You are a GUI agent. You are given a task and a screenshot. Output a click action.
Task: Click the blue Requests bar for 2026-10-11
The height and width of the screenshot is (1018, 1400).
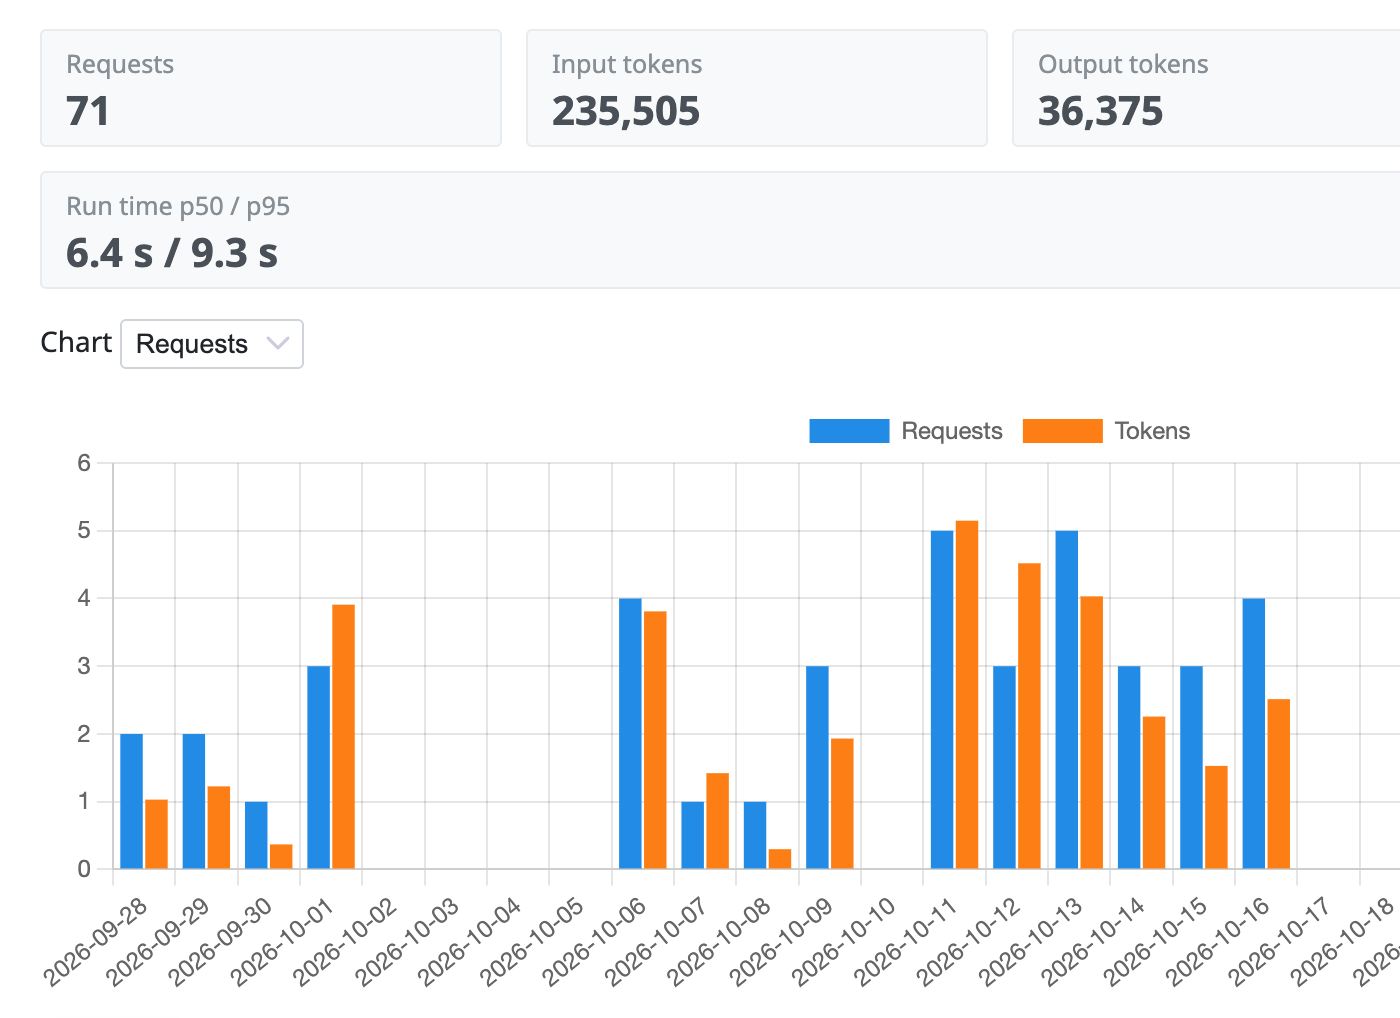point(942,699)
